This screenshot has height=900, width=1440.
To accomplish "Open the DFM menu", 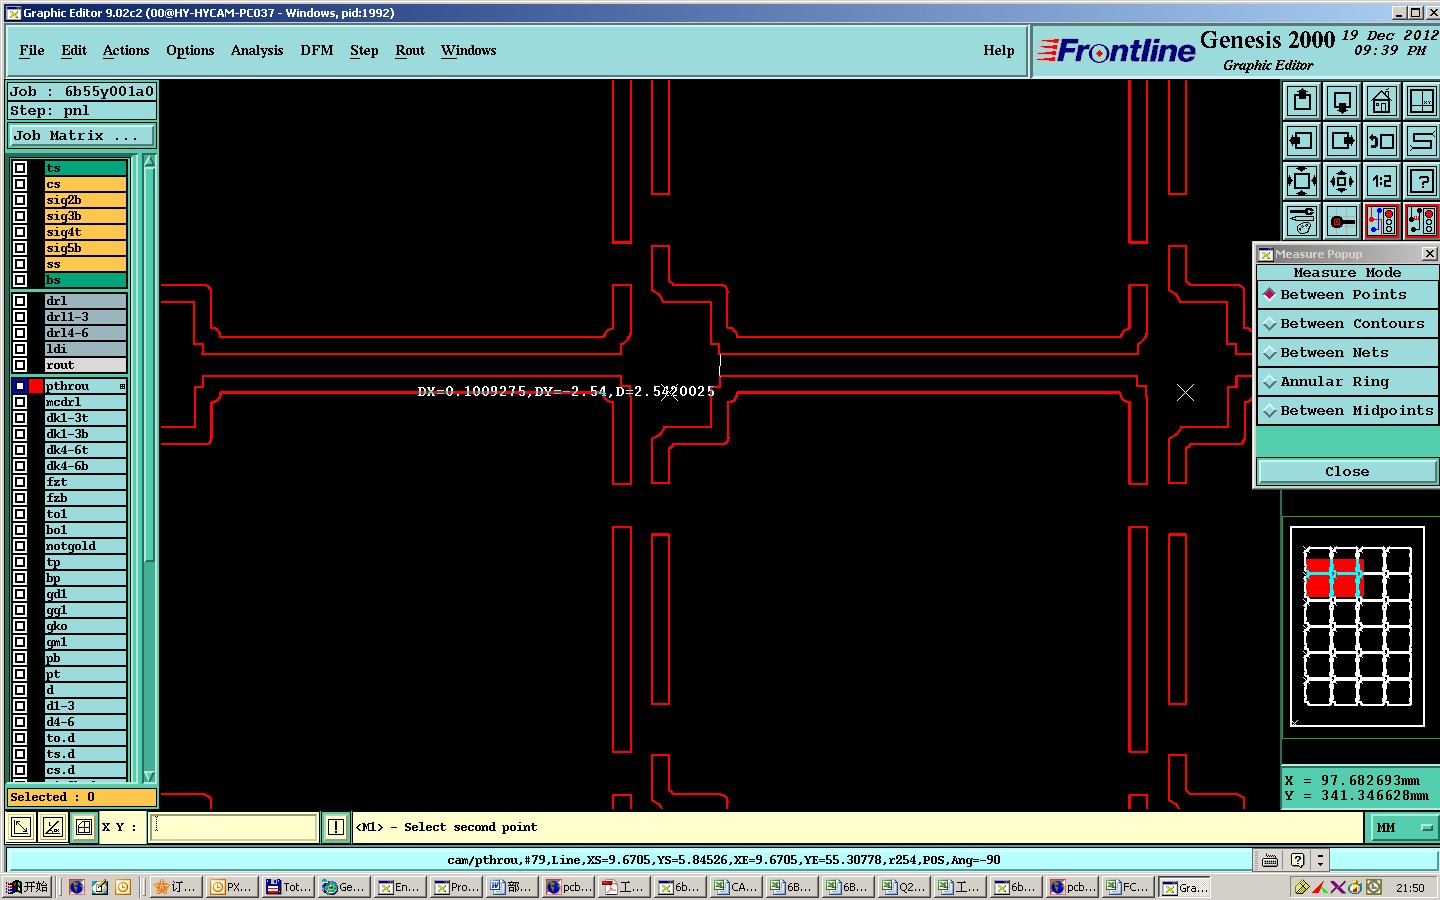I will [317, 51].
